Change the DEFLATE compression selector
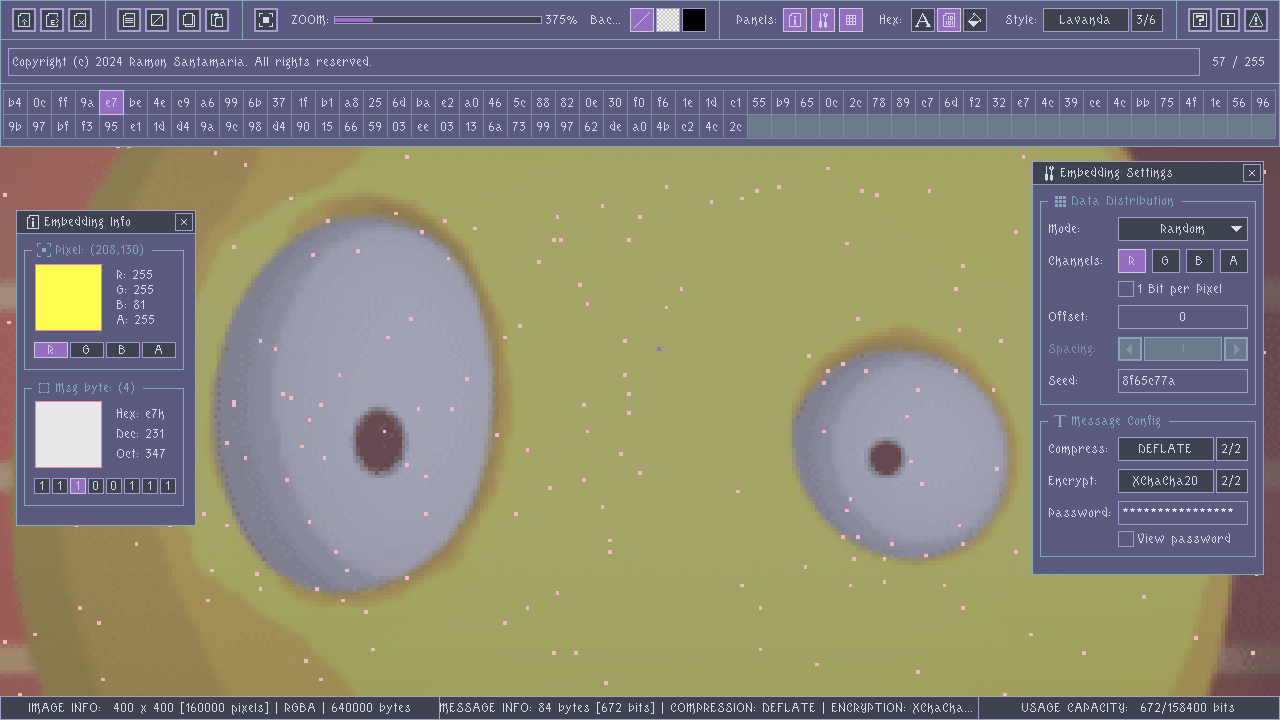The width and height of the screenshot is (1280, 720). tap(1165, 449)
